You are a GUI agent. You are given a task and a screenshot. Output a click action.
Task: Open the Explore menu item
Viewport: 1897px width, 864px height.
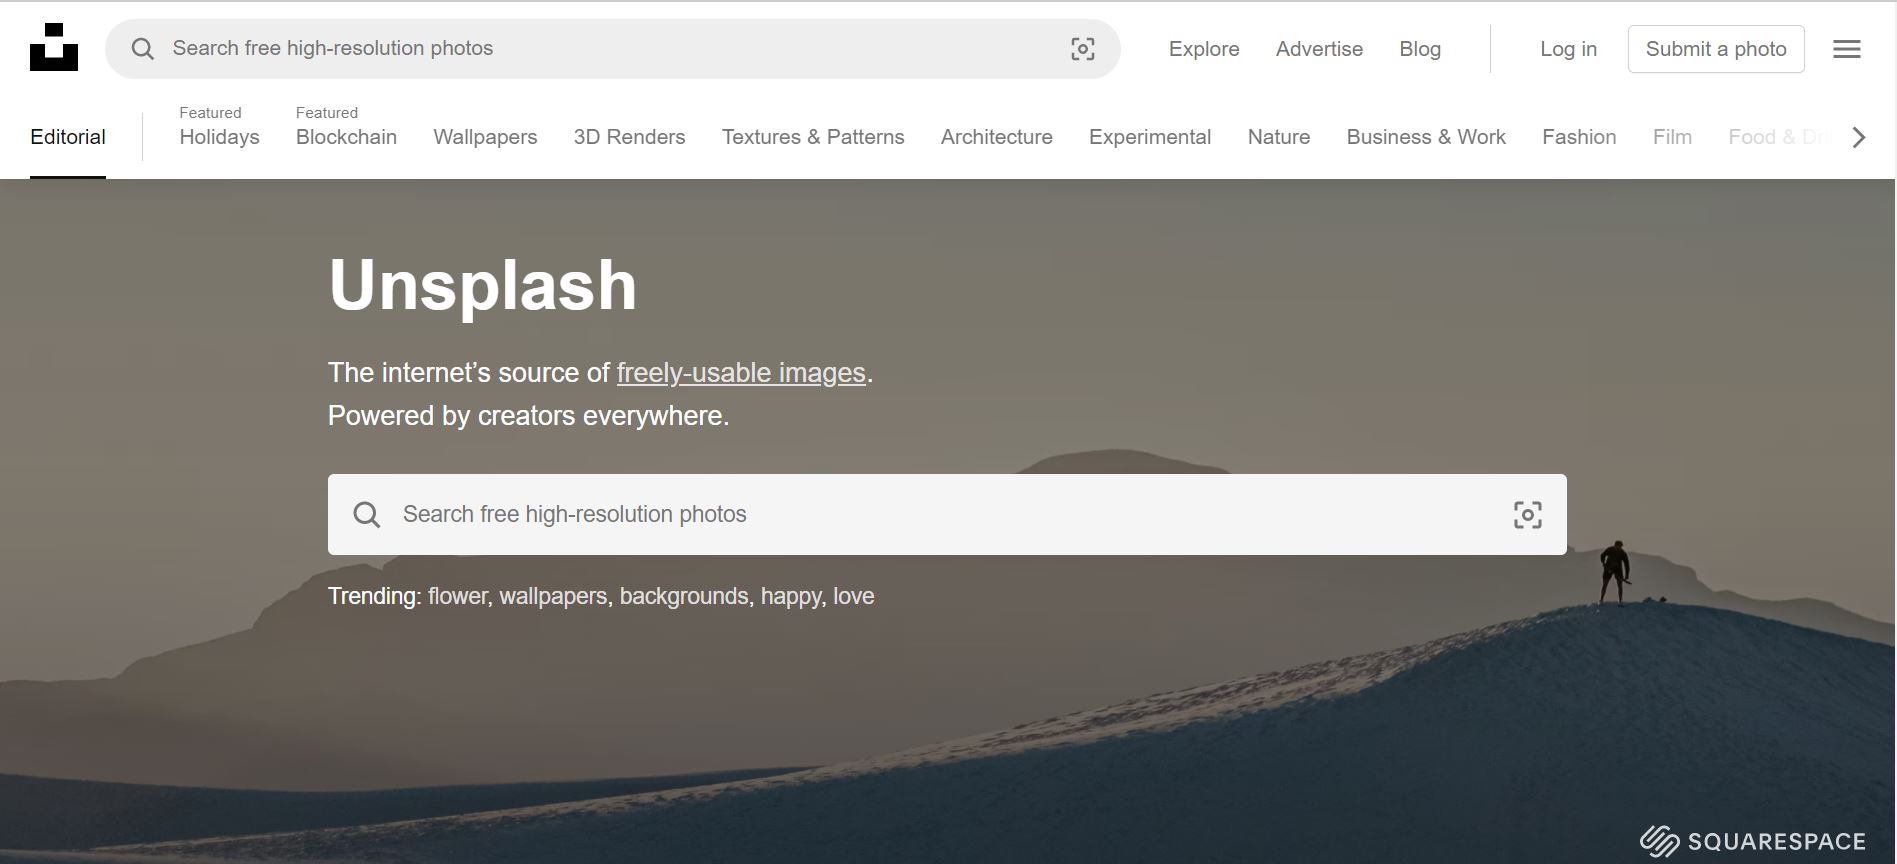pyautogui.click(x=1204, y=49)
